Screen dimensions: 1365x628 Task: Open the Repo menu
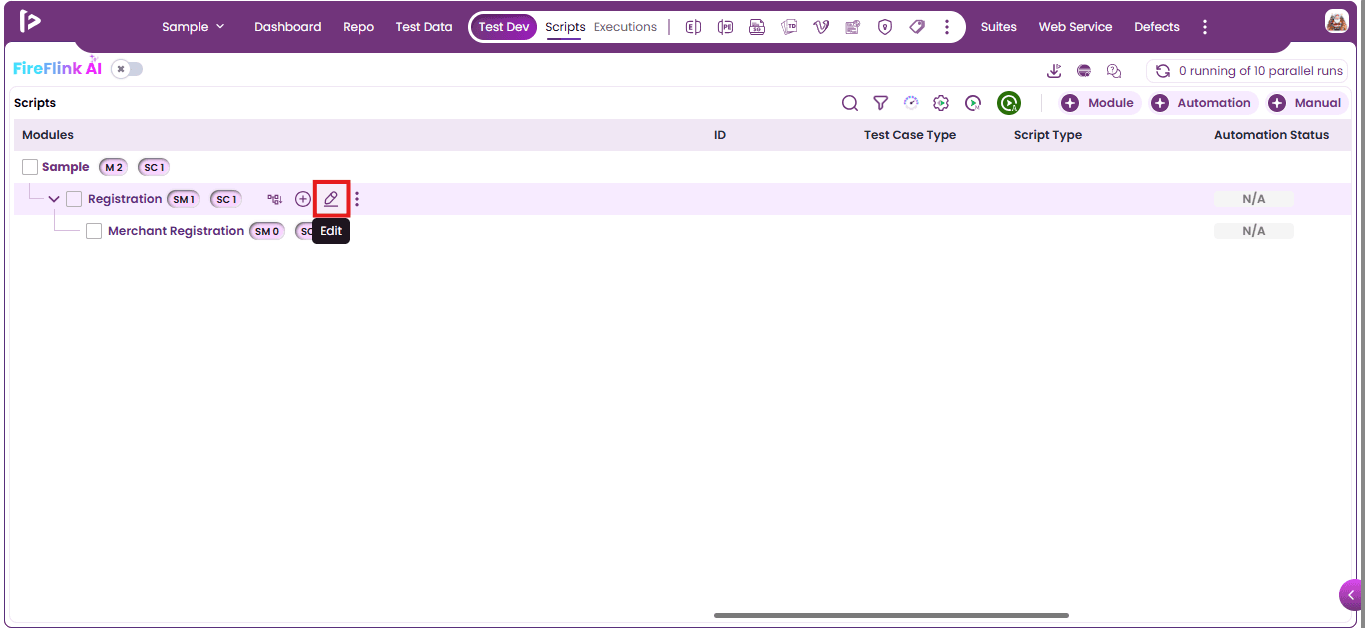tap(358, 27)
